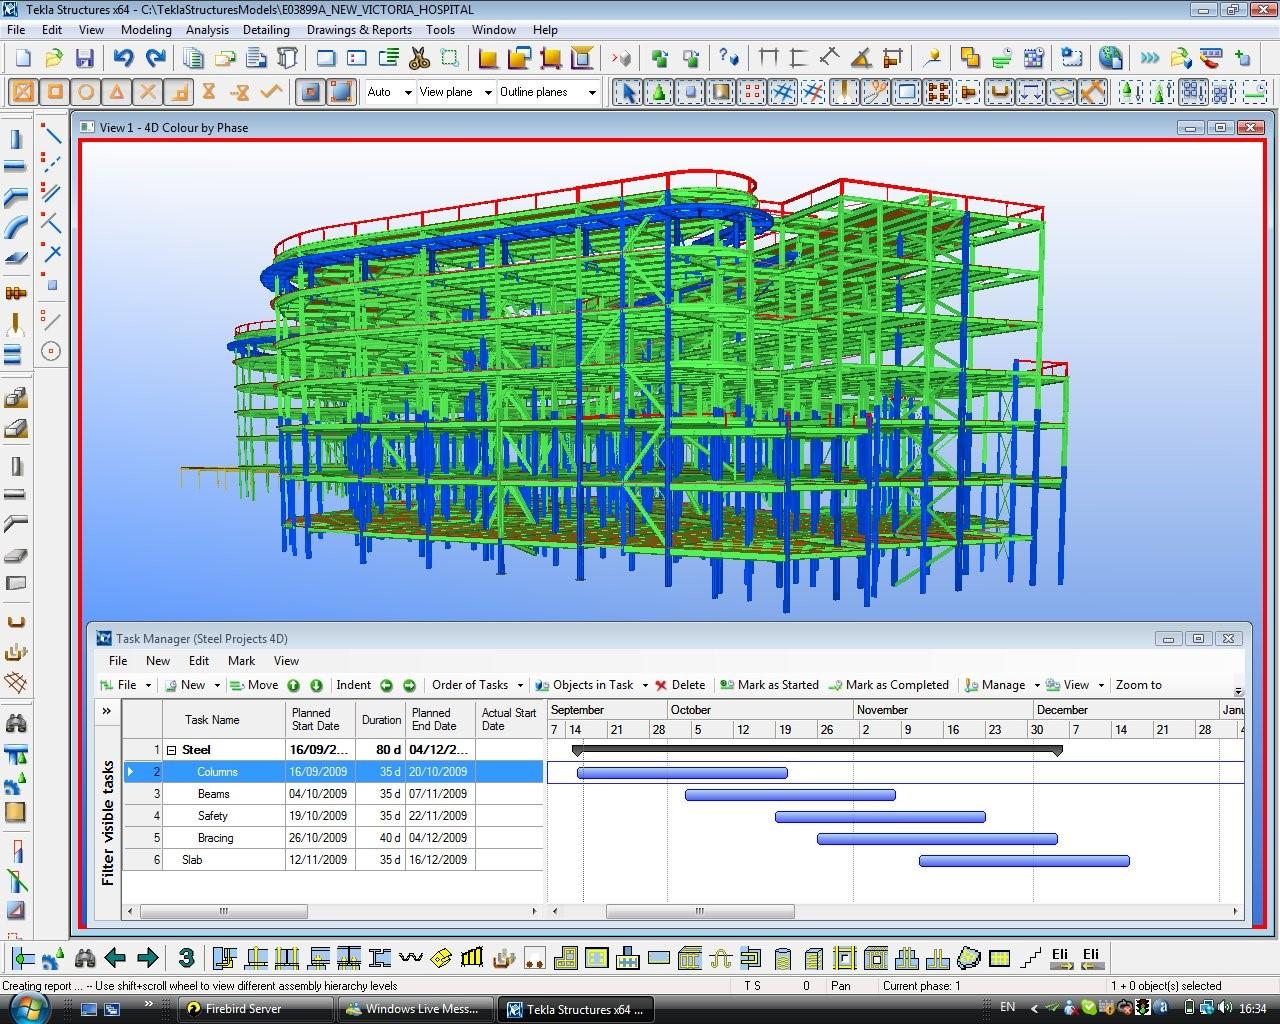Viewport: 1280px width, 1024px height.
Task: Open the Drawings & Reports menu
Action: [x=359, y=30]
